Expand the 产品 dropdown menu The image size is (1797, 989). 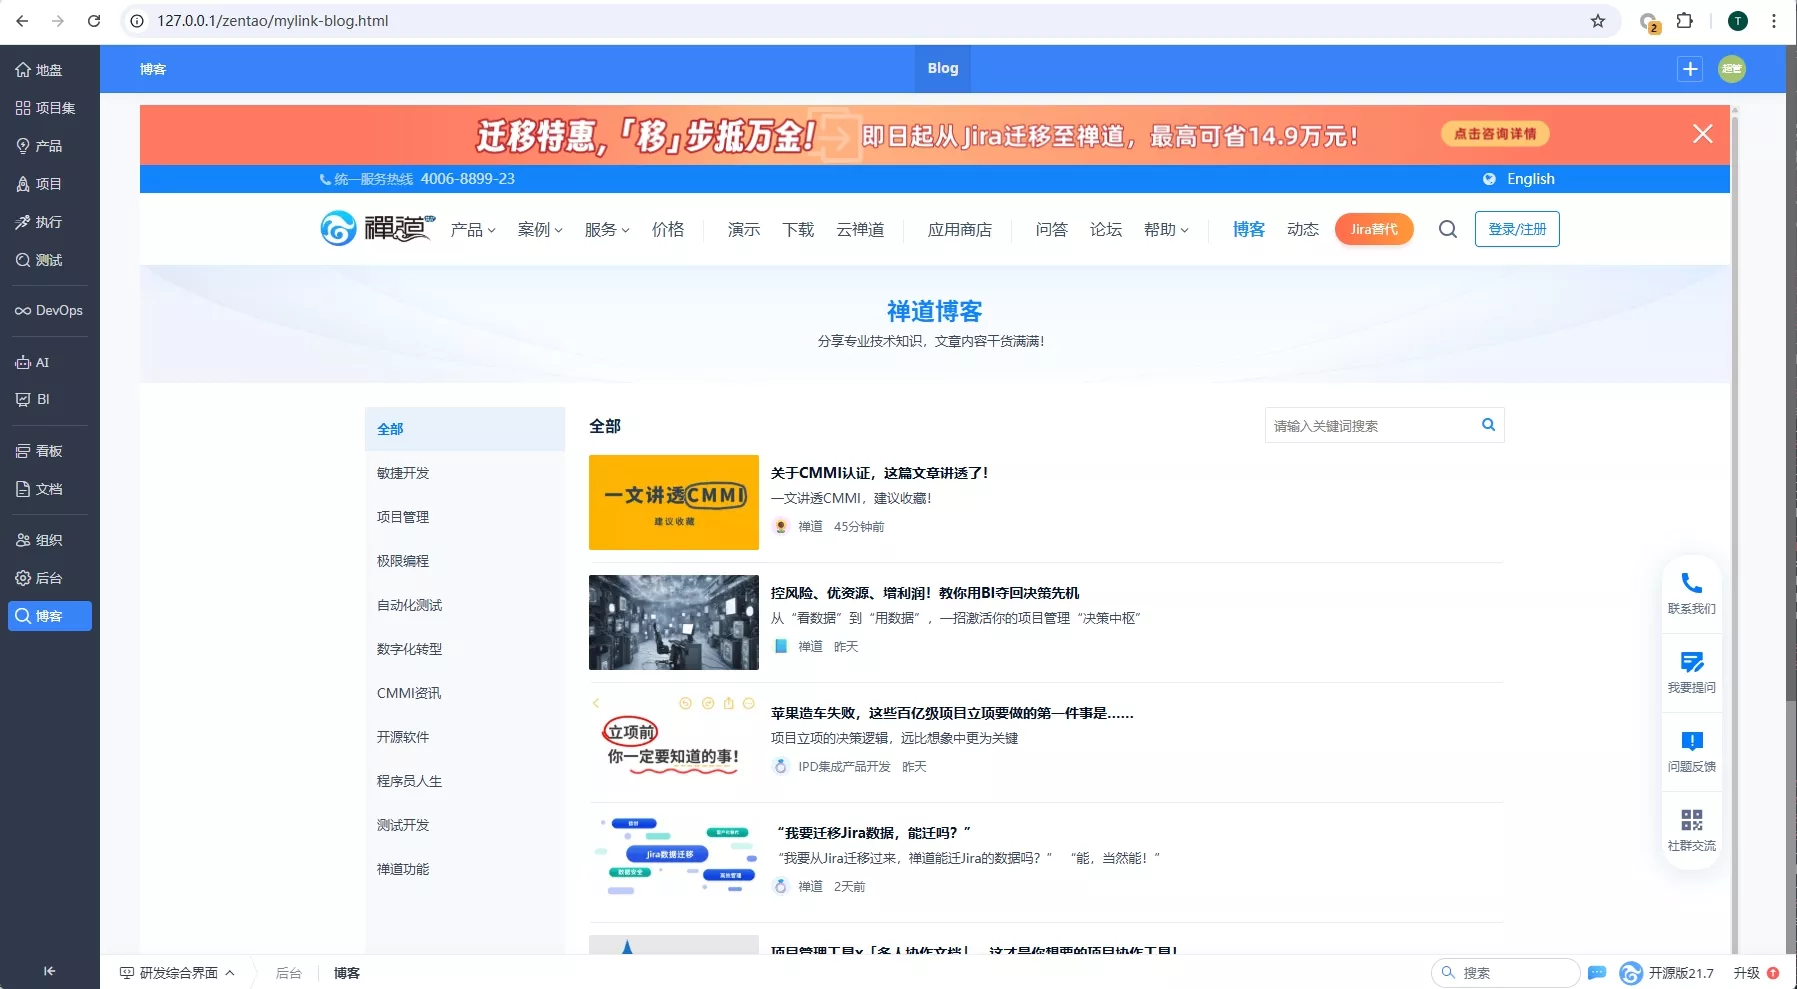[x=473, y=230]
